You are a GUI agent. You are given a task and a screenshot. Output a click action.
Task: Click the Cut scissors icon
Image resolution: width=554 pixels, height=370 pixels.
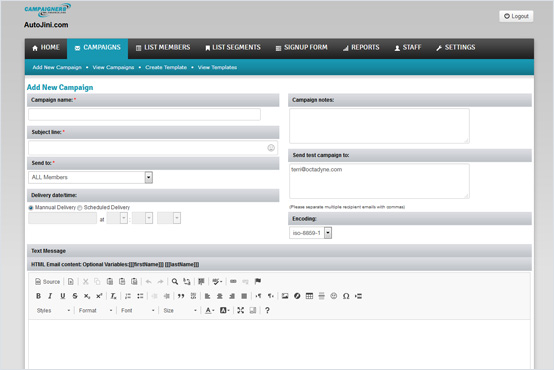86,282
